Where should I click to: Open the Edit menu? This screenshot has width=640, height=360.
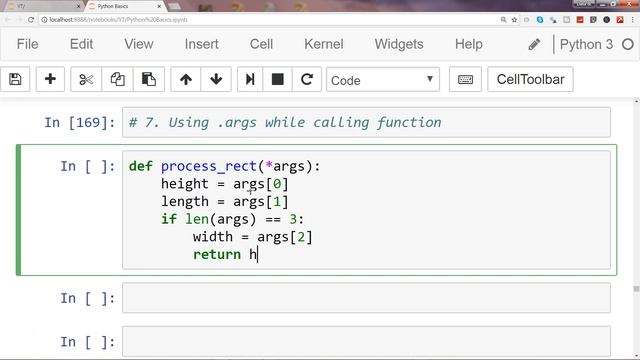click(x=81, y=44)
